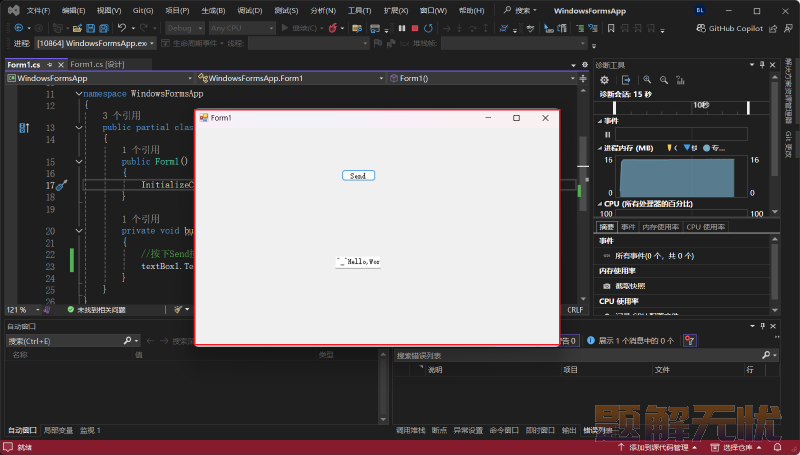Open the 121 % zoom level dropdown
Image resolution: width=800 pixels, height=455 pixels.
click(23, 310)
